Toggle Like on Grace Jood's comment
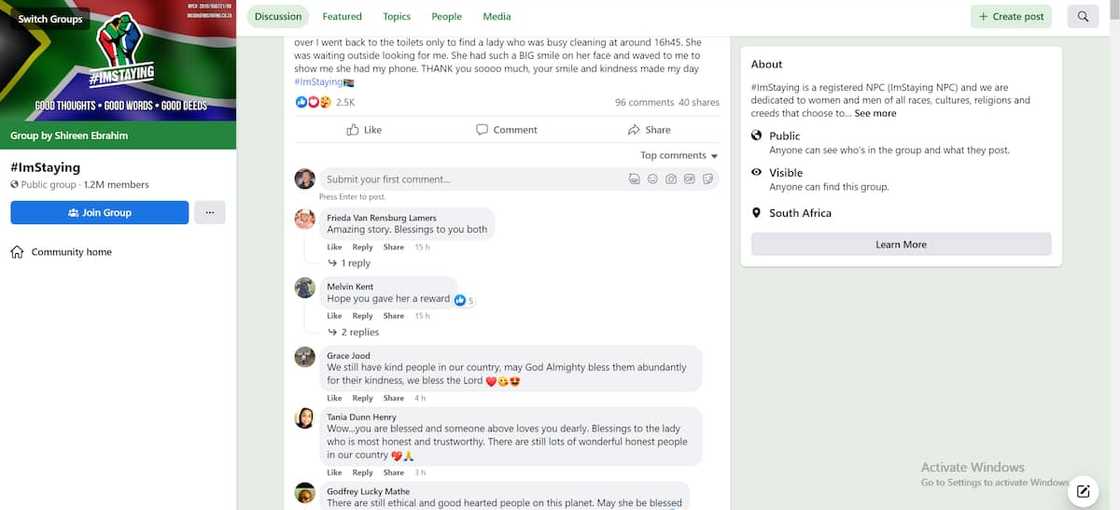The width and height of the screenshot is (1120, 510). [x=334, y=398]
